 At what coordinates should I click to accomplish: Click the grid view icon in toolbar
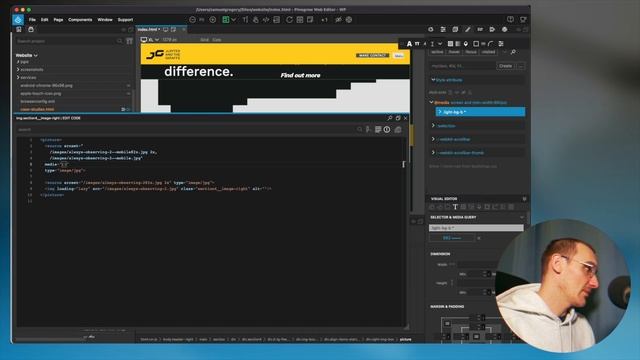click(300, 20)
